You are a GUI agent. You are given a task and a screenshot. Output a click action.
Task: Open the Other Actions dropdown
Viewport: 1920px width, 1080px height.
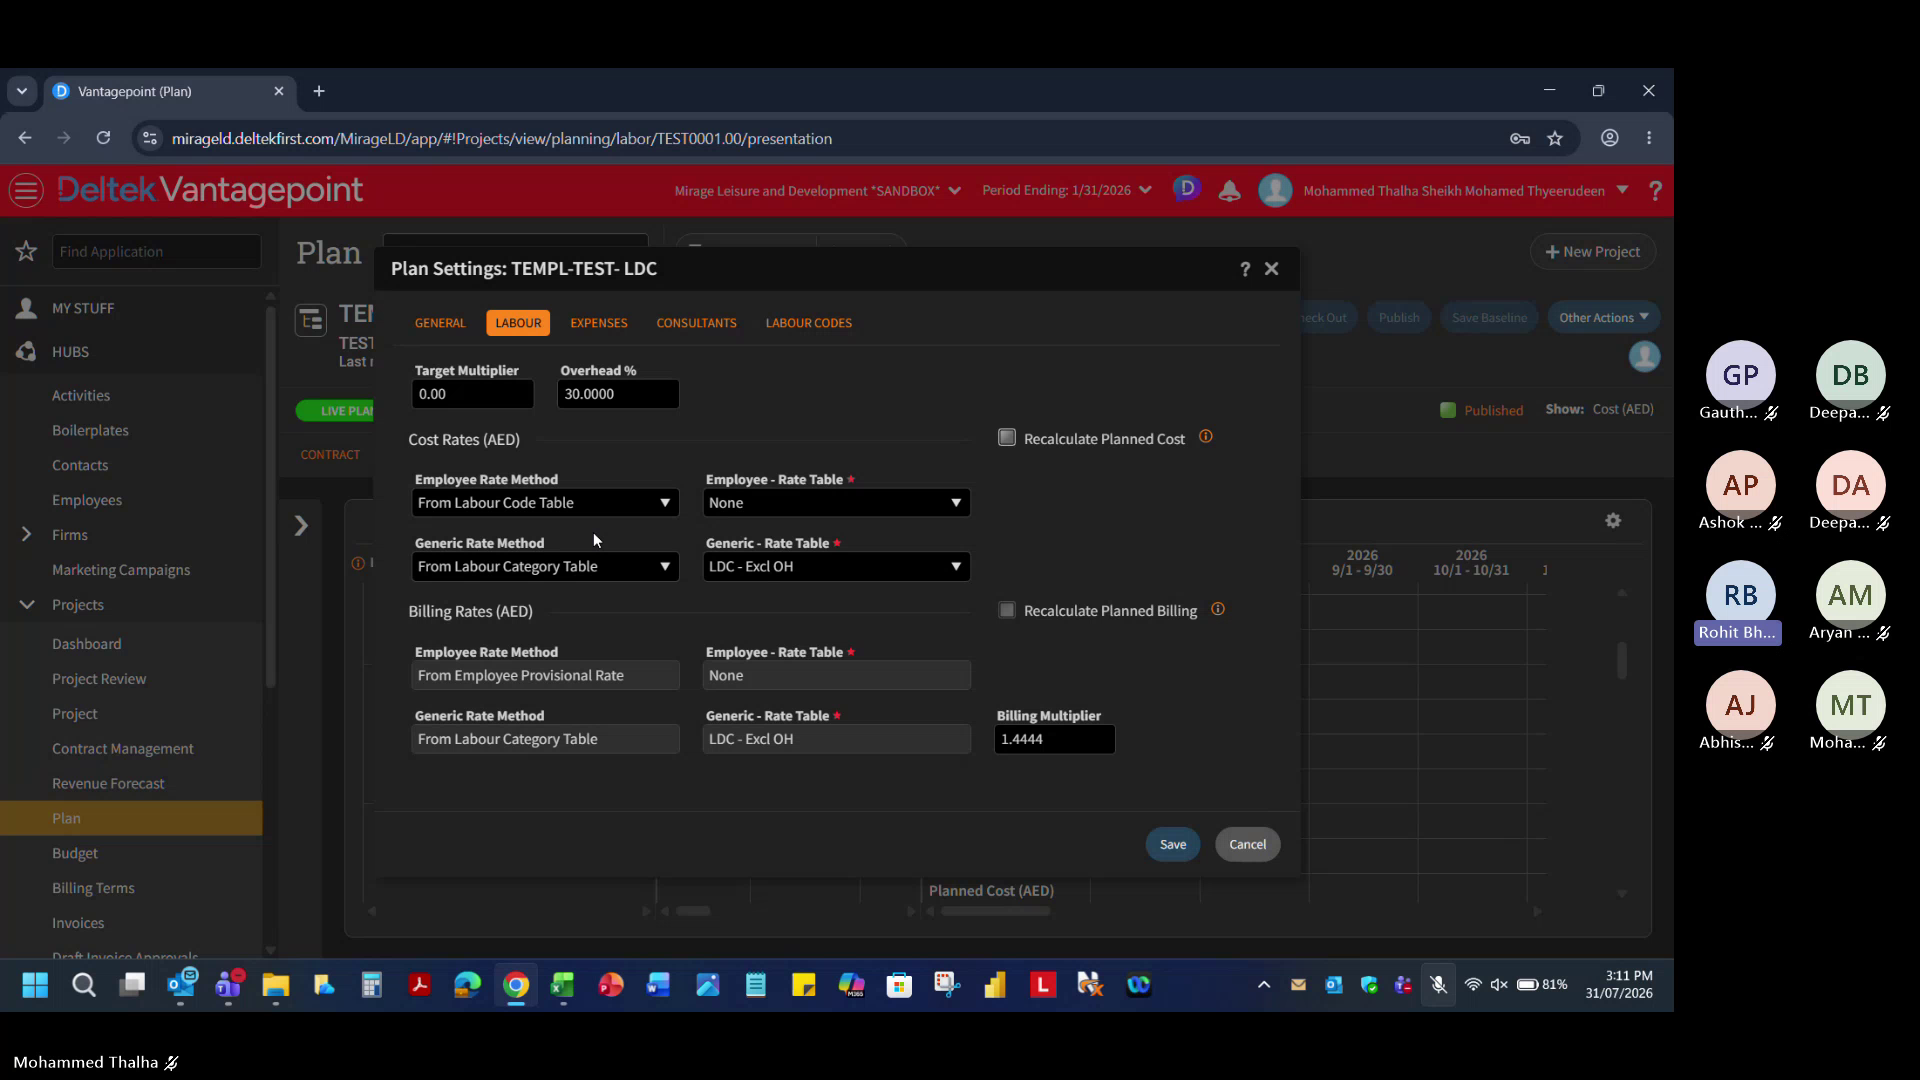1604,318
